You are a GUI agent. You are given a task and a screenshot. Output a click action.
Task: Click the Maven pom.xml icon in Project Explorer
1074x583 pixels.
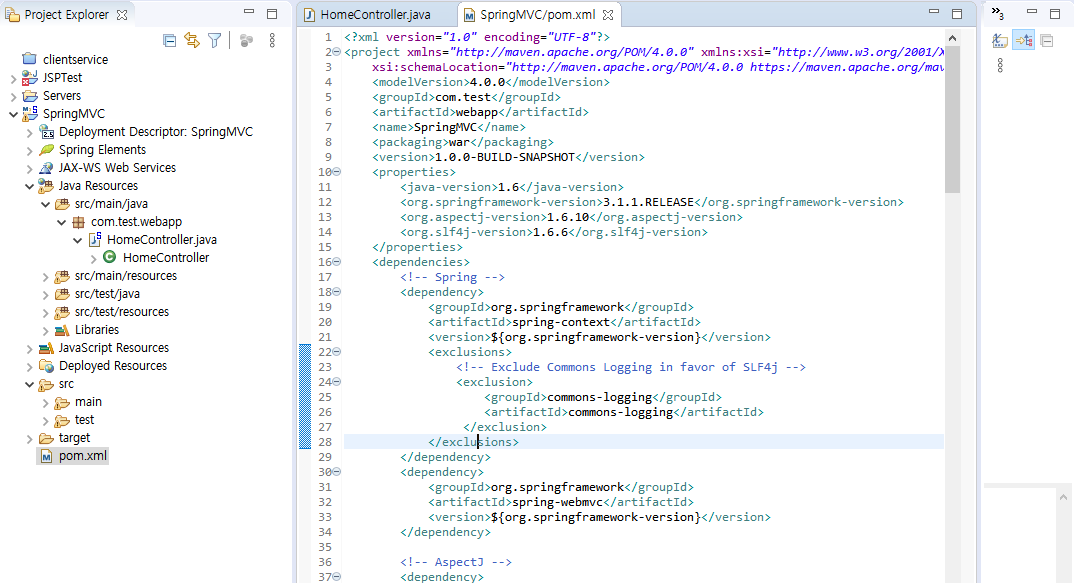[x=47, y=455]
